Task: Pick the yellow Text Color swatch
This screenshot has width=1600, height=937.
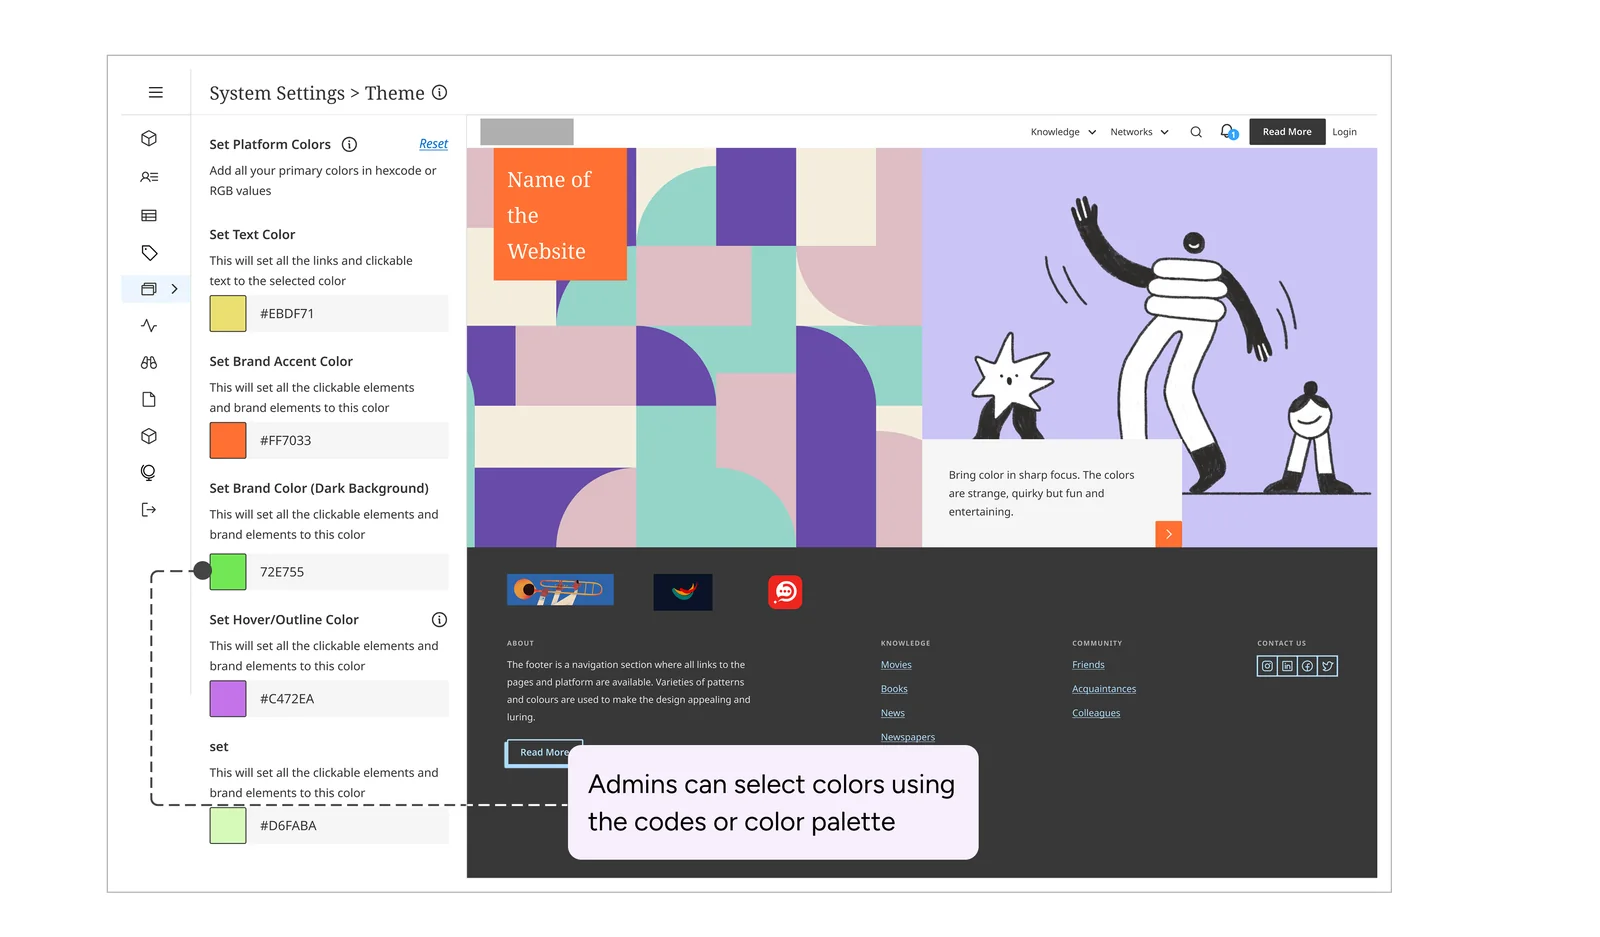Action: point(228,314)
